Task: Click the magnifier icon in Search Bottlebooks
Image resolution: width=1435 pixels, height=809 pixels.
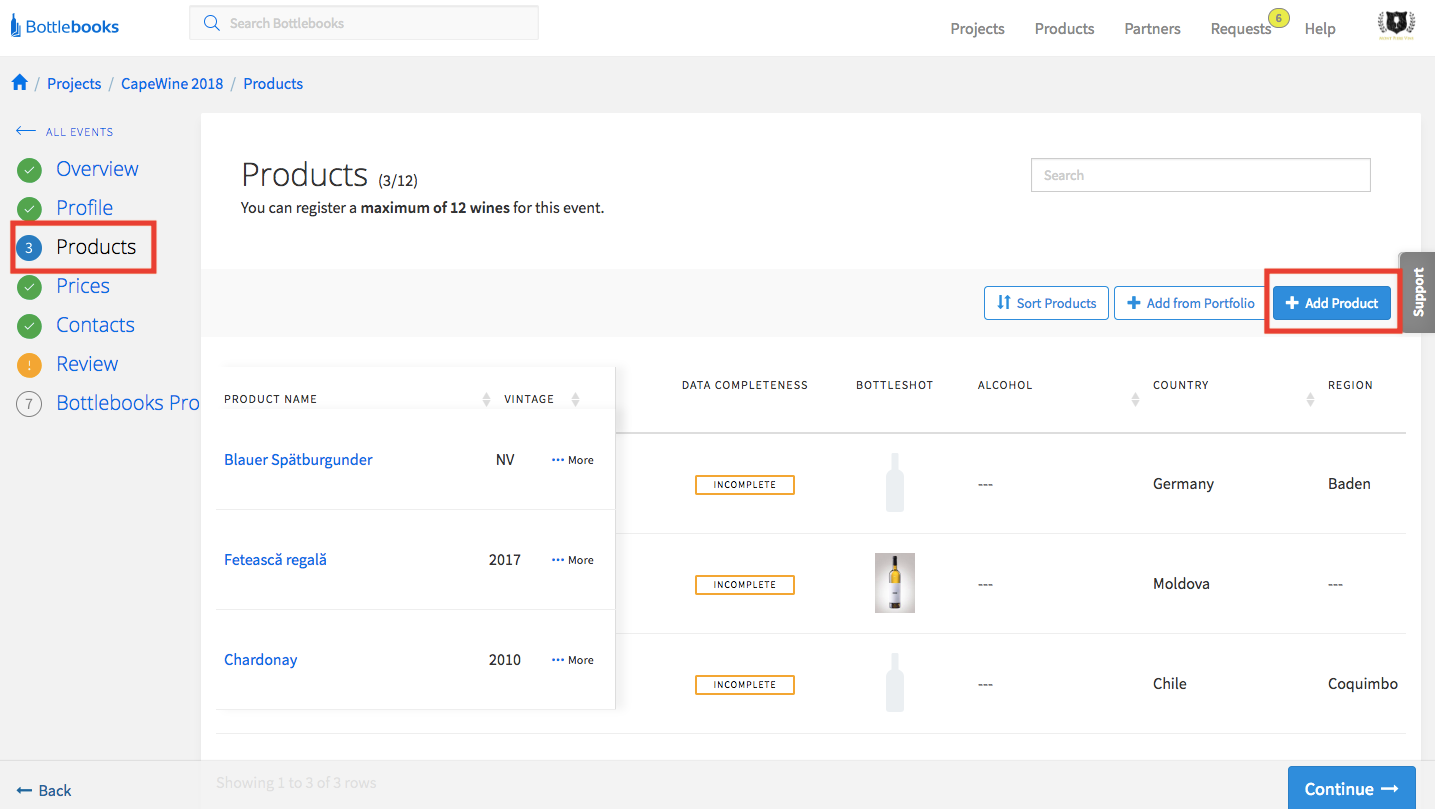Action: coord(211,22)
